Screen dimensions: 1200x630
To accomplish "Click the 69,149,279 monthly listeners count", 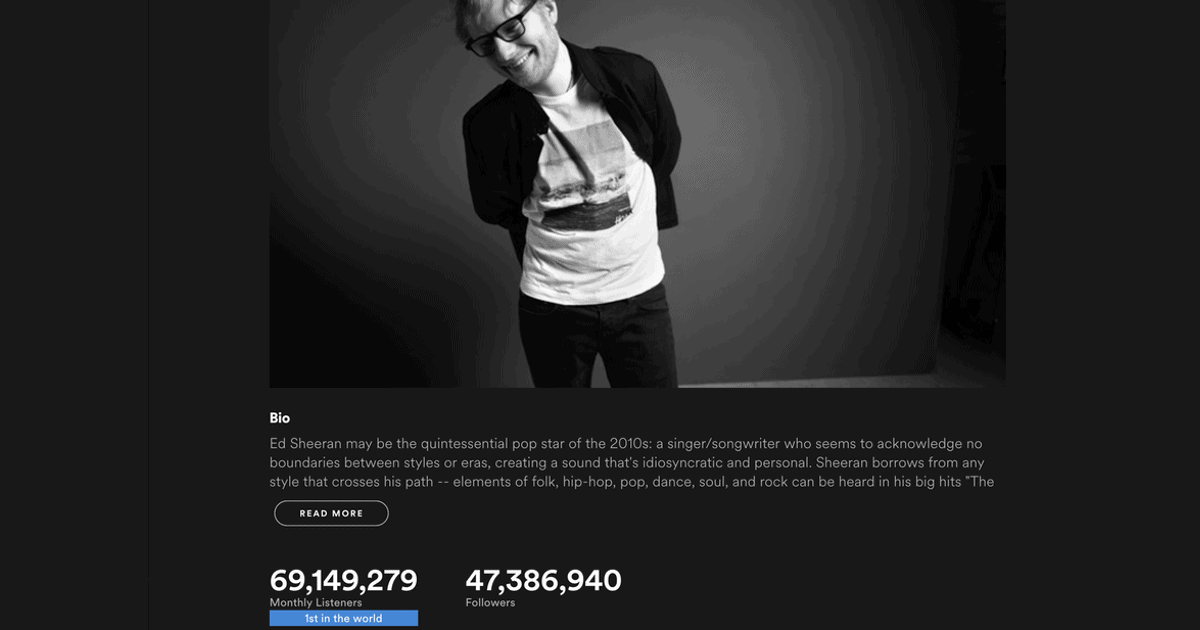I will pos(343,580).
